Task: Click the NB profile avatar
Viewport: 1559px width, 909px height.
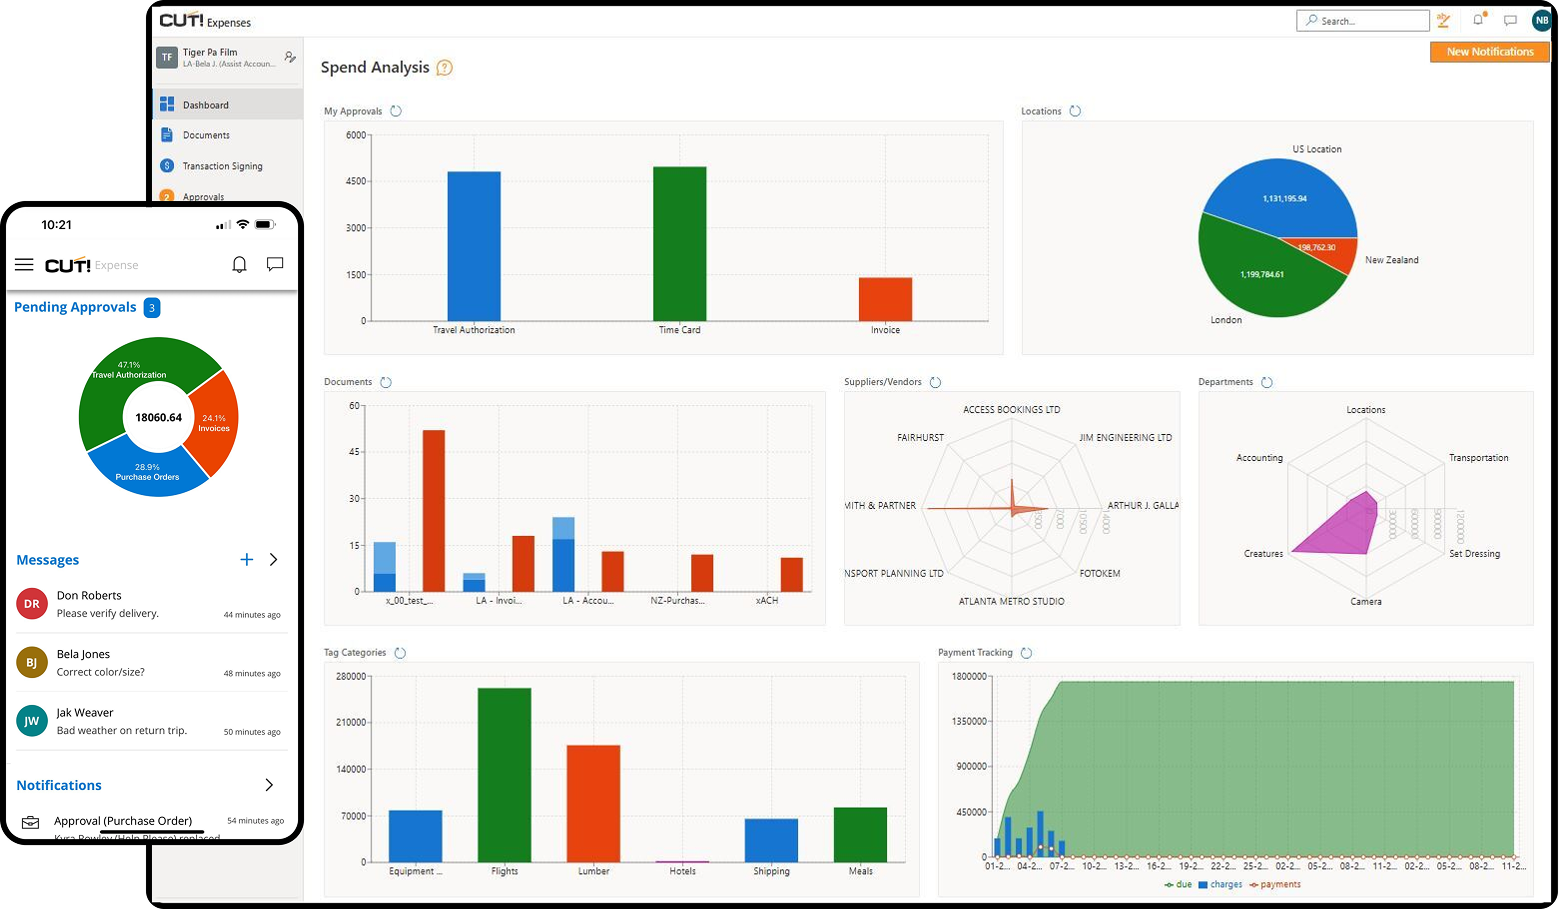Action: coord(1541,20)
